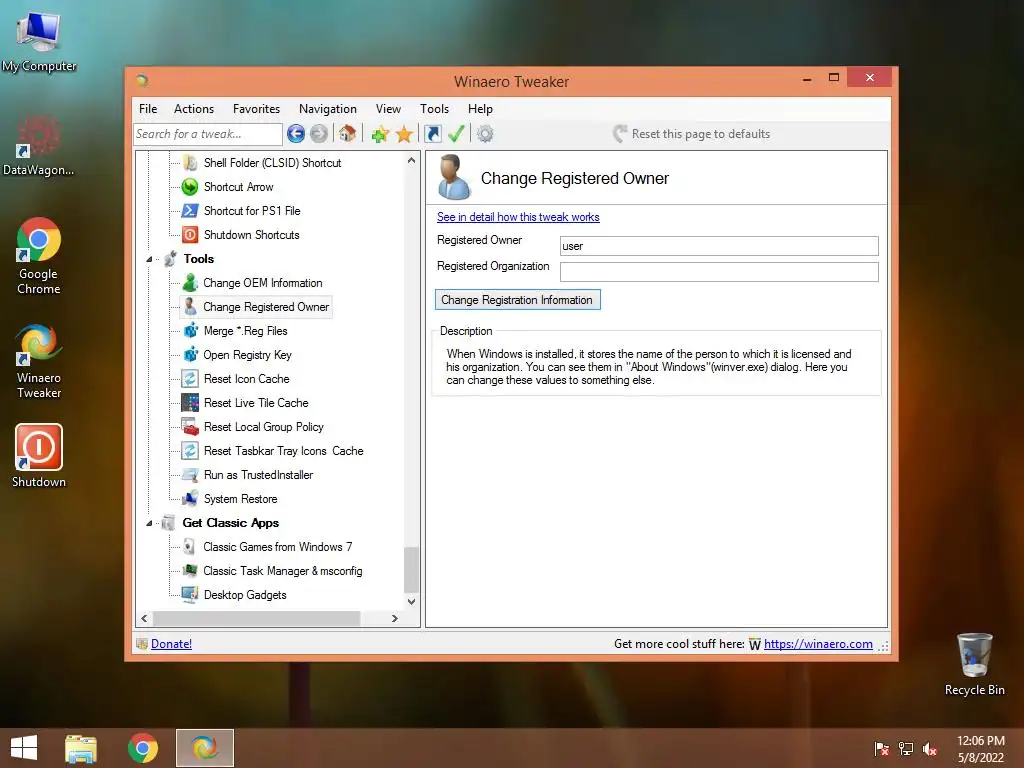Open the File menu

pos(148,109)
